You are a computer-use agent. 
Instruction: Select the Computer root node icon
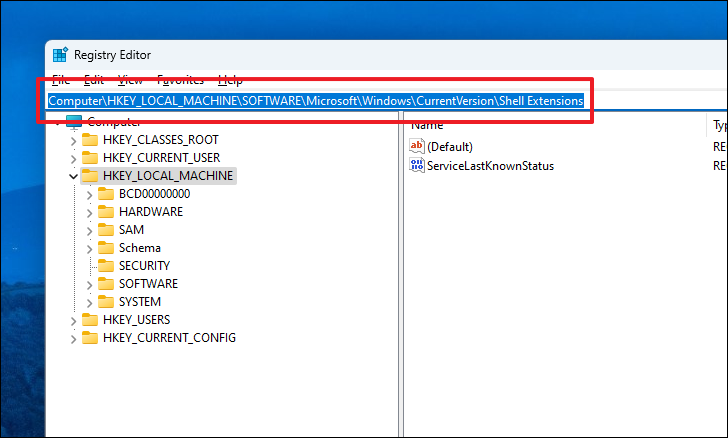tap(74, 122)
